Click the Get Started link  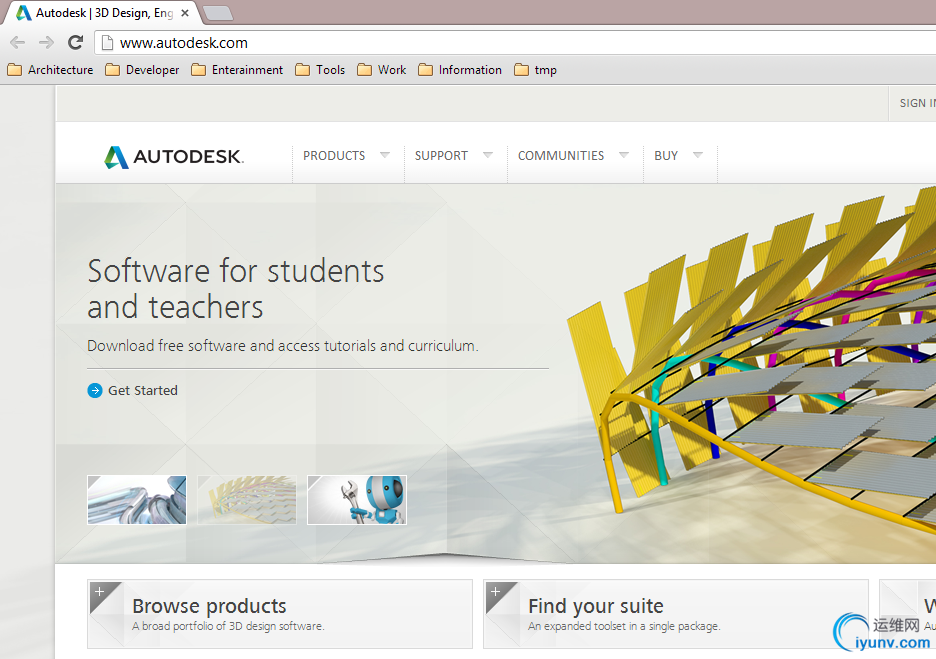(x=143, y=390)
